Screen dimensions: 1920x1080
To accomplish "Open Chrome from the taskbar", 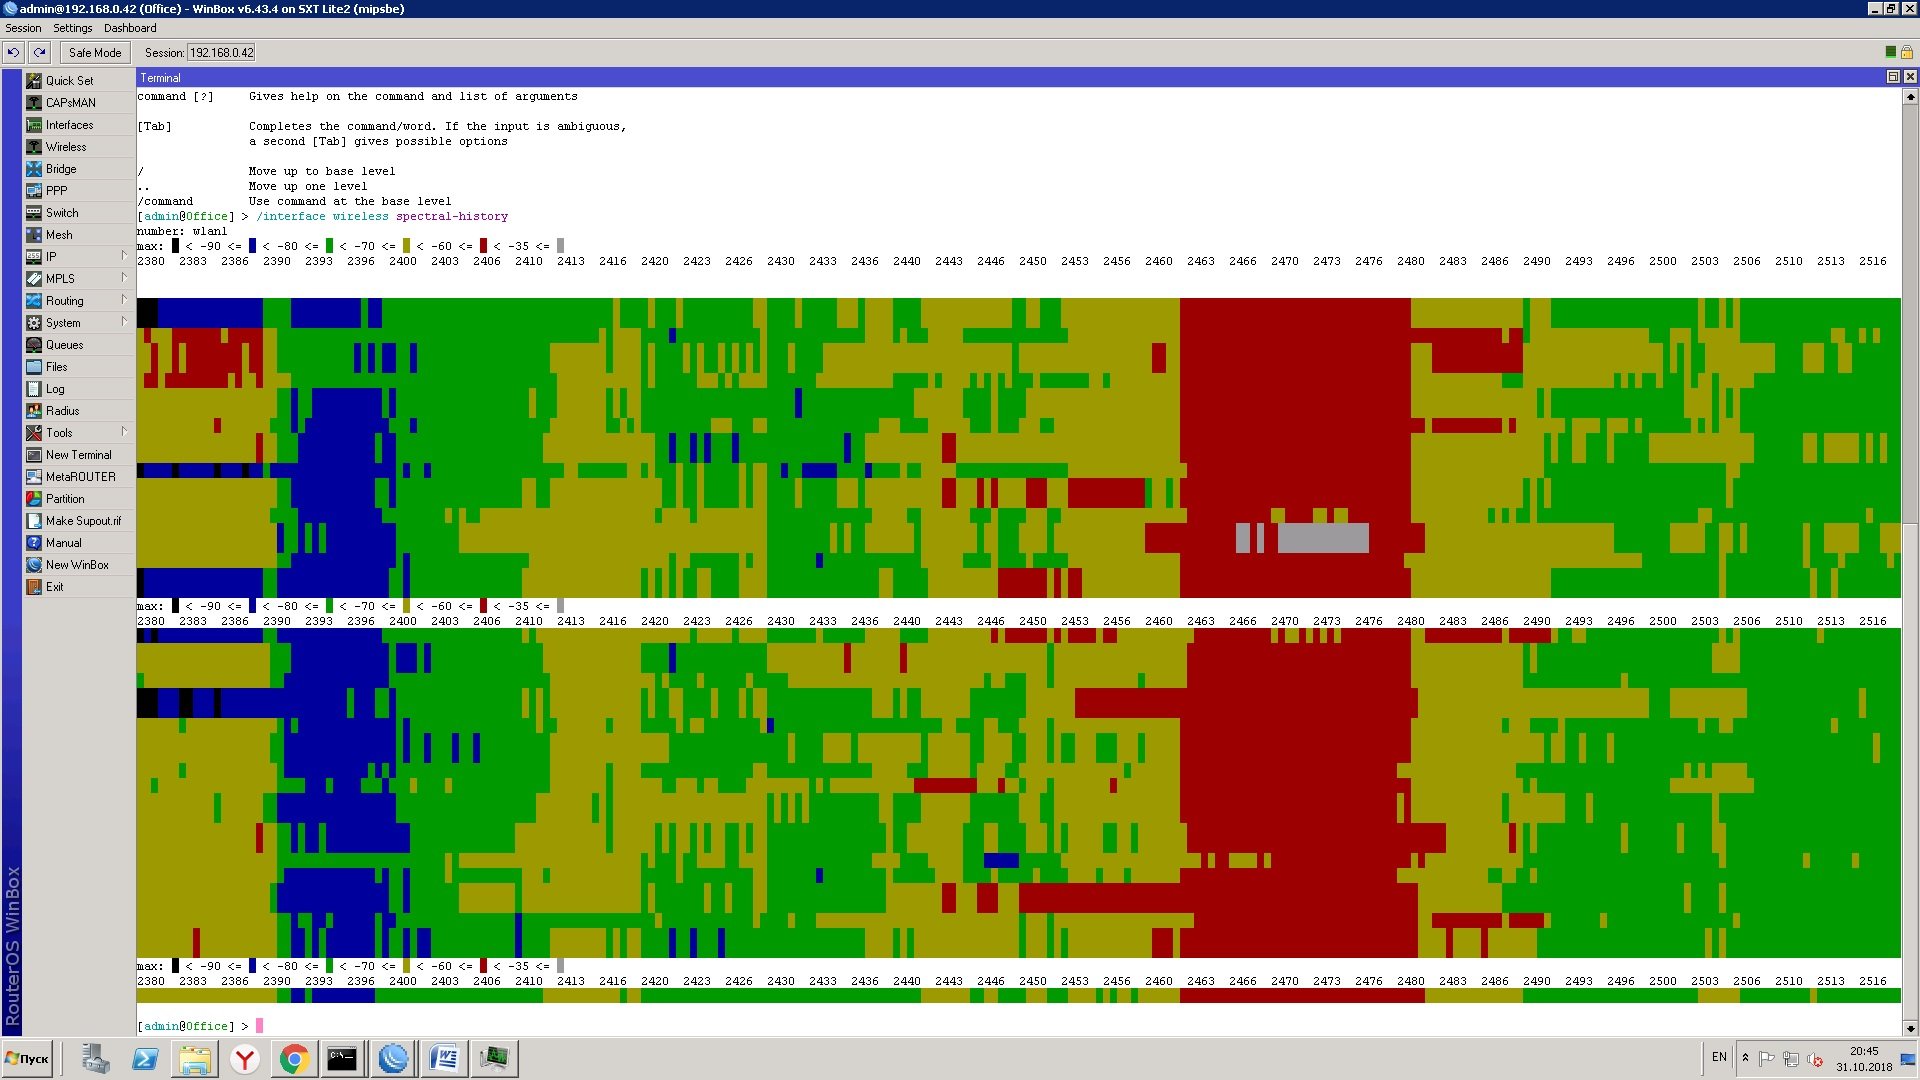I will pos(294,1059).
